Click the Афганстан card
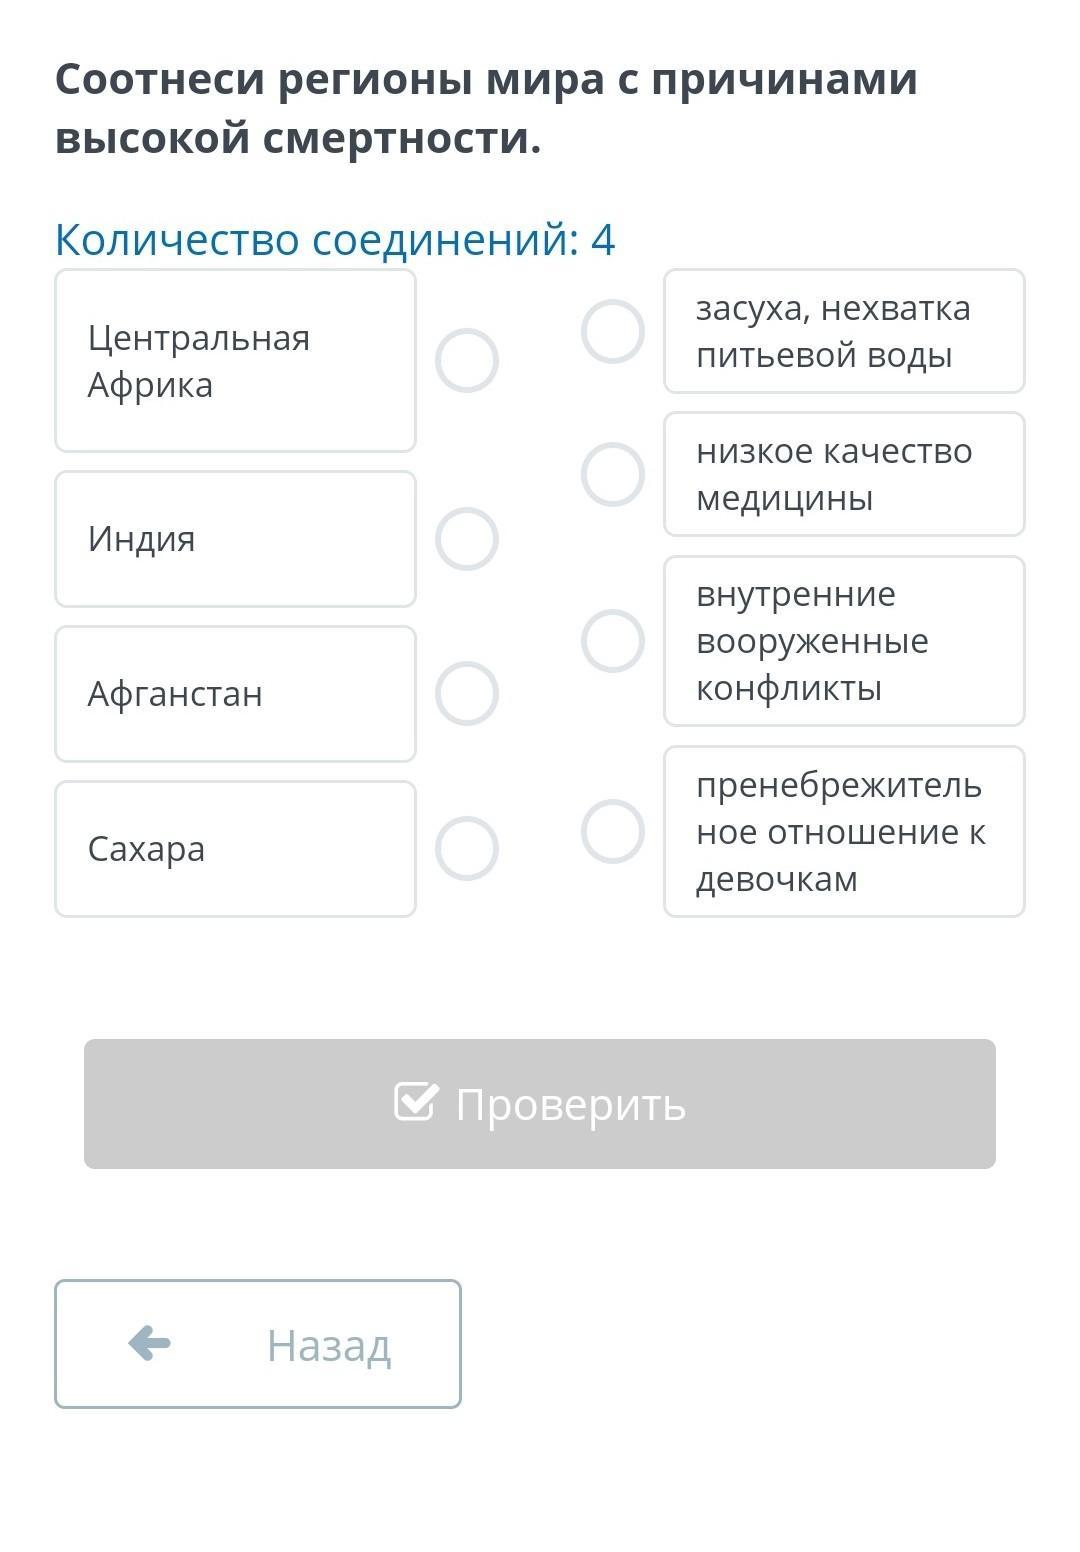Screen dimensions: 1080x1552 [x=235, y=693]
